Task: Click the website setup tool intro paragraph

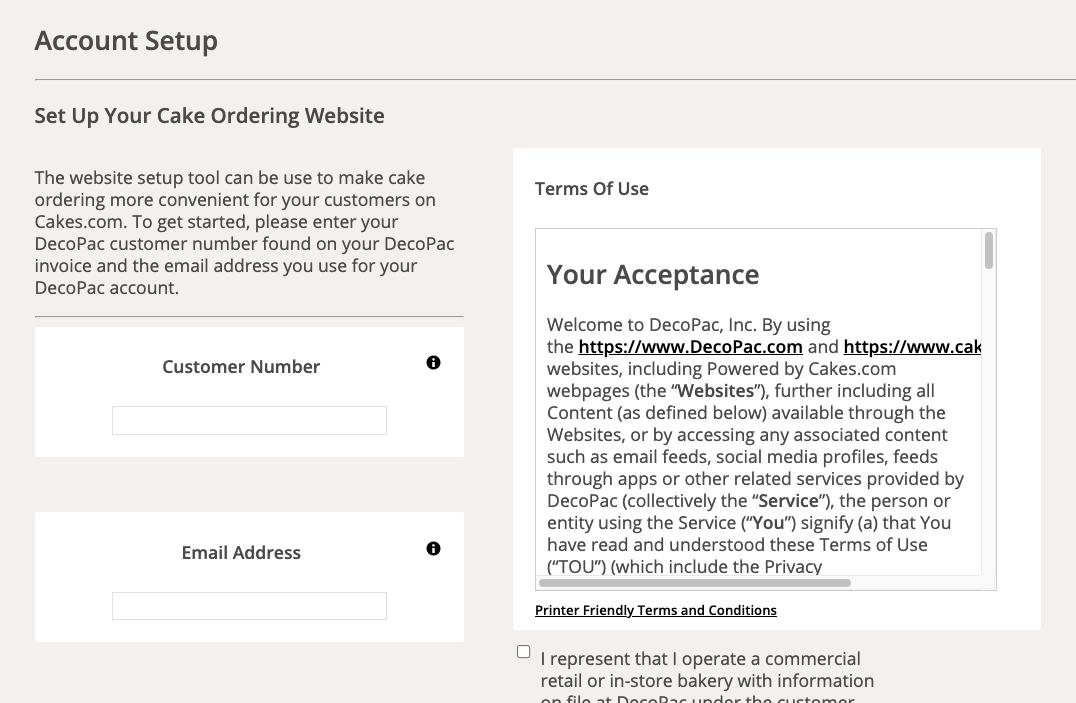Action: coord(245,233)
